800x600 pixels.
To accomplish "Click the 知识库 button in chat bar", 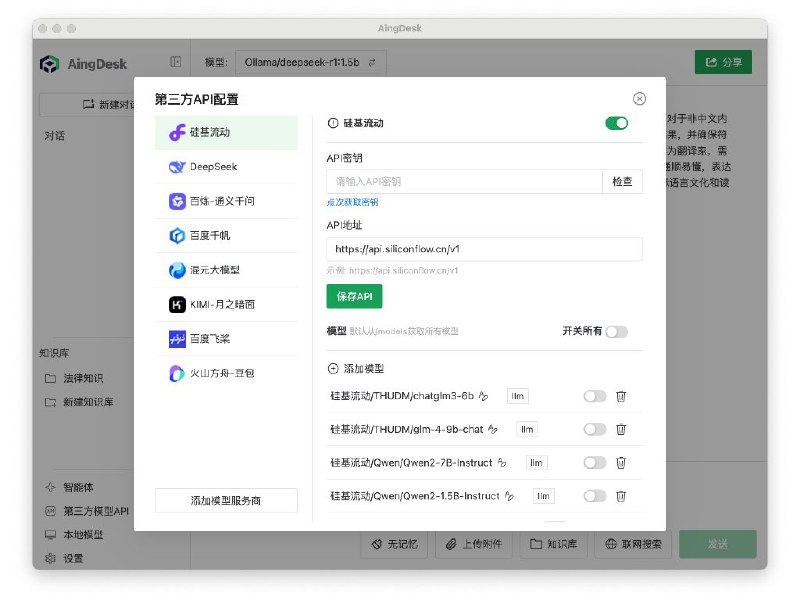I will 553,544.
